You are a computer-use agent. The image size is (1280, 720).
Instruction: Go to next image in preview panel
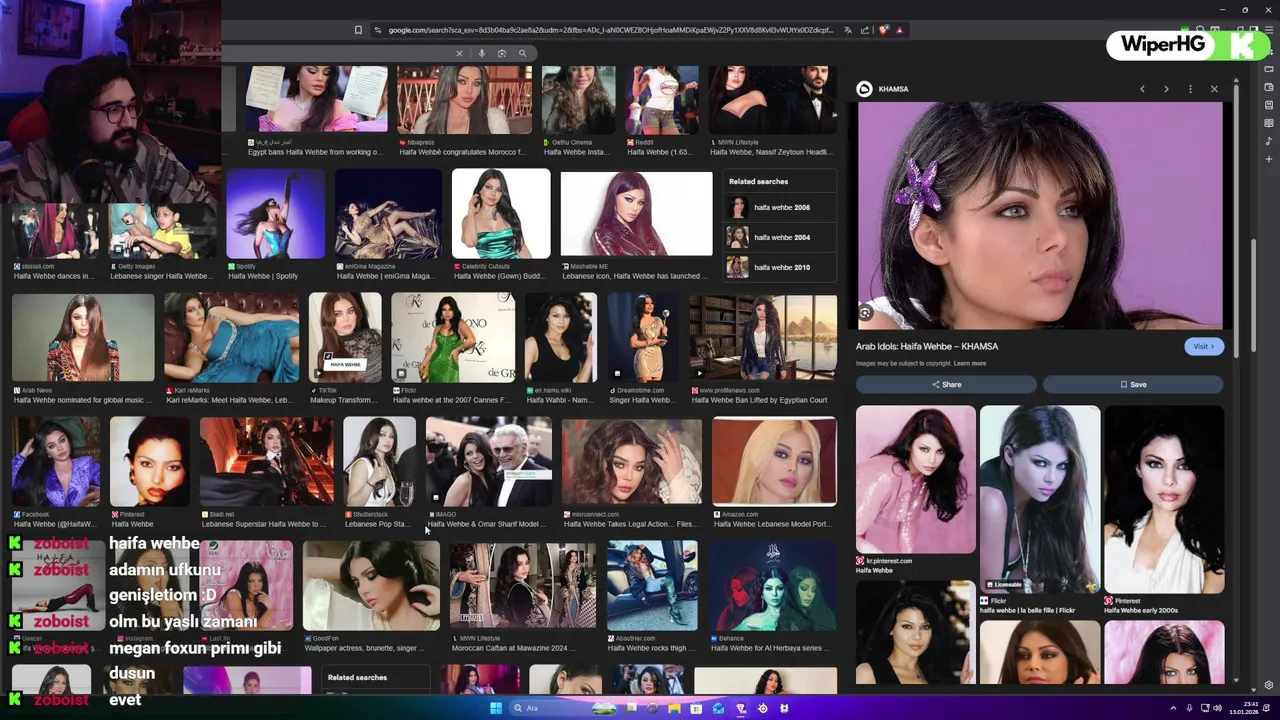(x=1166, y=89)
